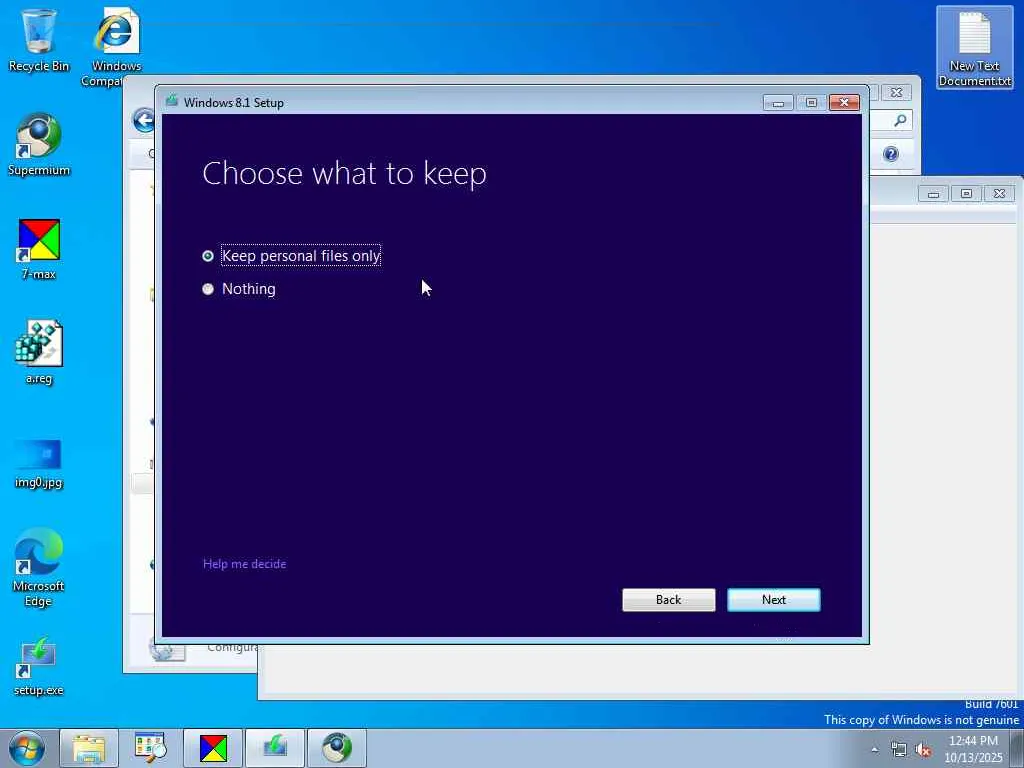The width and height of the screenshot is (1024, 768).
Task: Select Keep personal files only option
Action: coord(291,255)
